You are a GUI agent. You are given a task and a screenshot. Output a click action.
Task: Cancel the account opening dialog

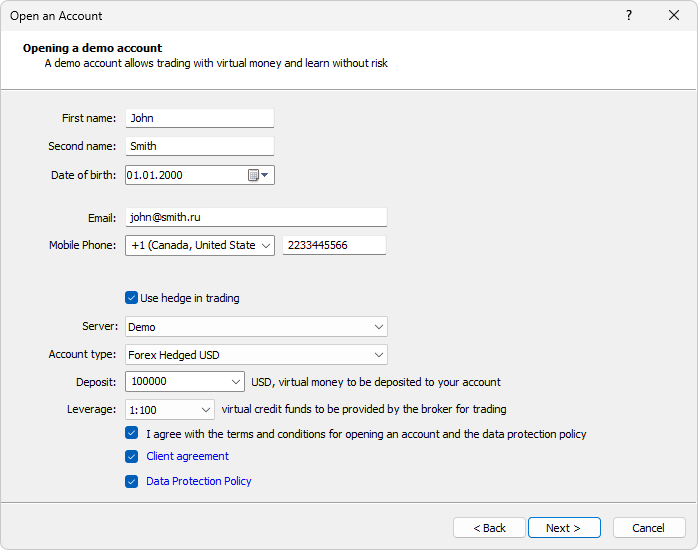click(649, 528)
